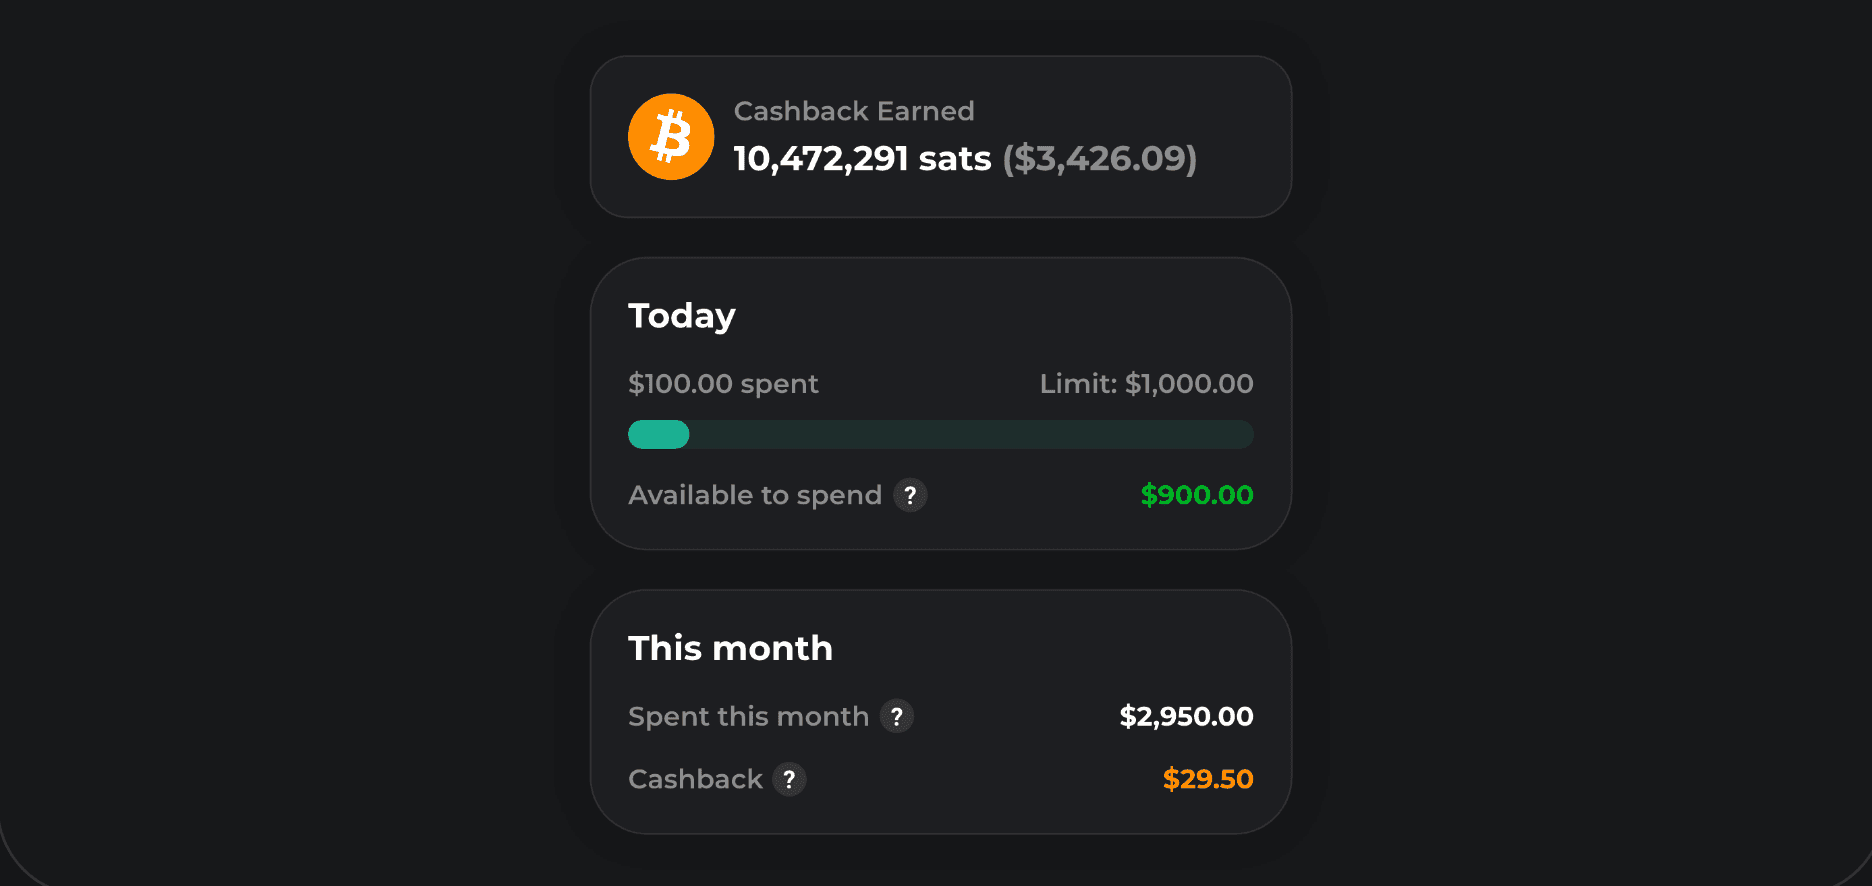Select the $29.50 cashback amount
Screen dimensions: 1872x886
click(x=1208, y=779)
